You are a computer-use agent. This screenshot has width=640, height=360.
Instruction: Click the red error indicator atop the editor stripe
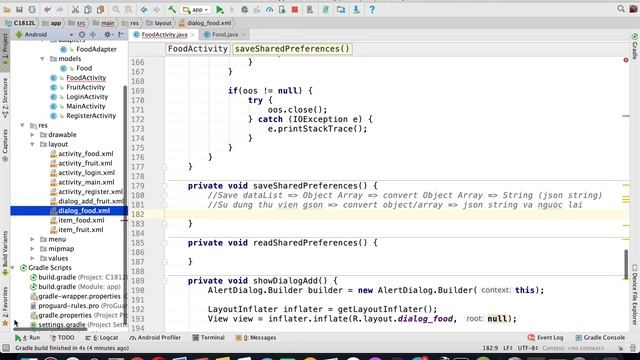[x=626, y=60]
